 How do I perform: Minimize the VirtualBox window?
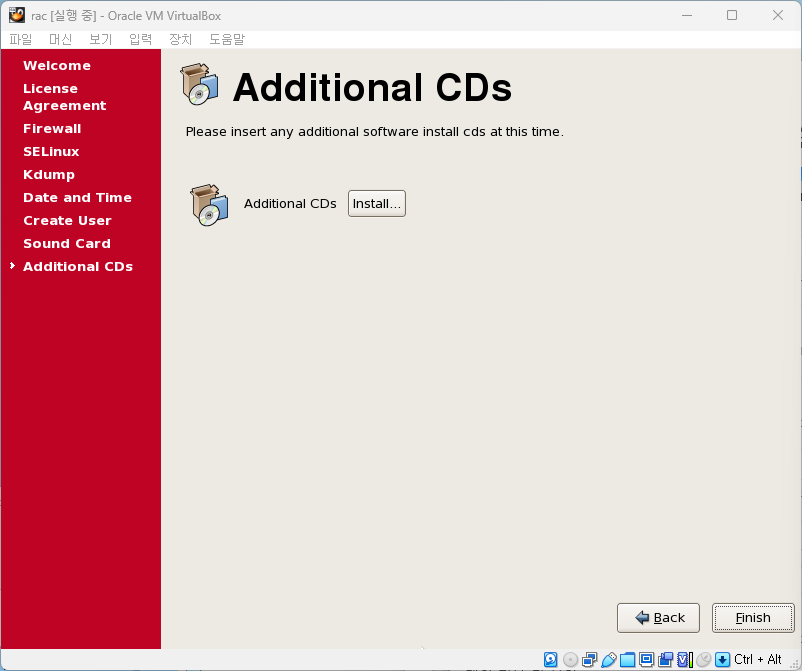pyautogui.click(x=687, y=15)
